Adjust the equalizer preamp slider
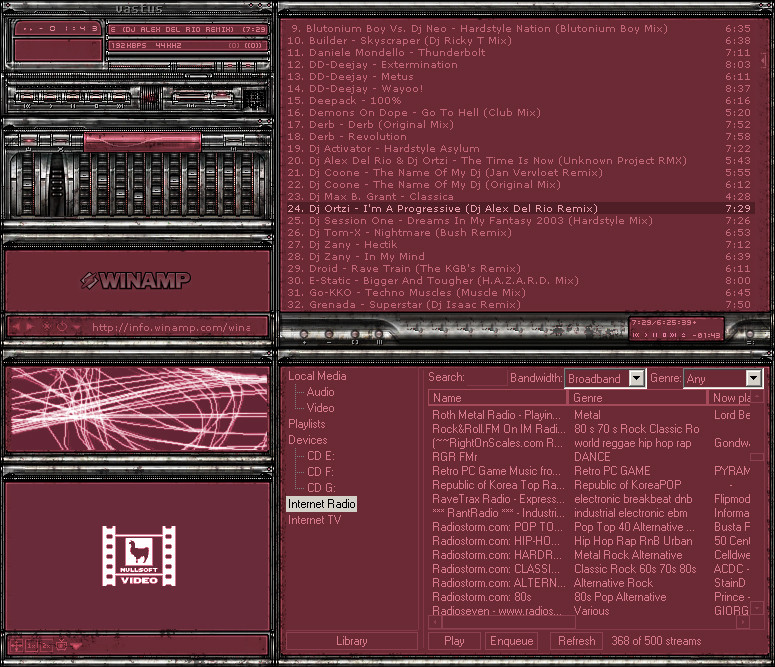The width and height of the screenshot is (775, 667). 28,184
